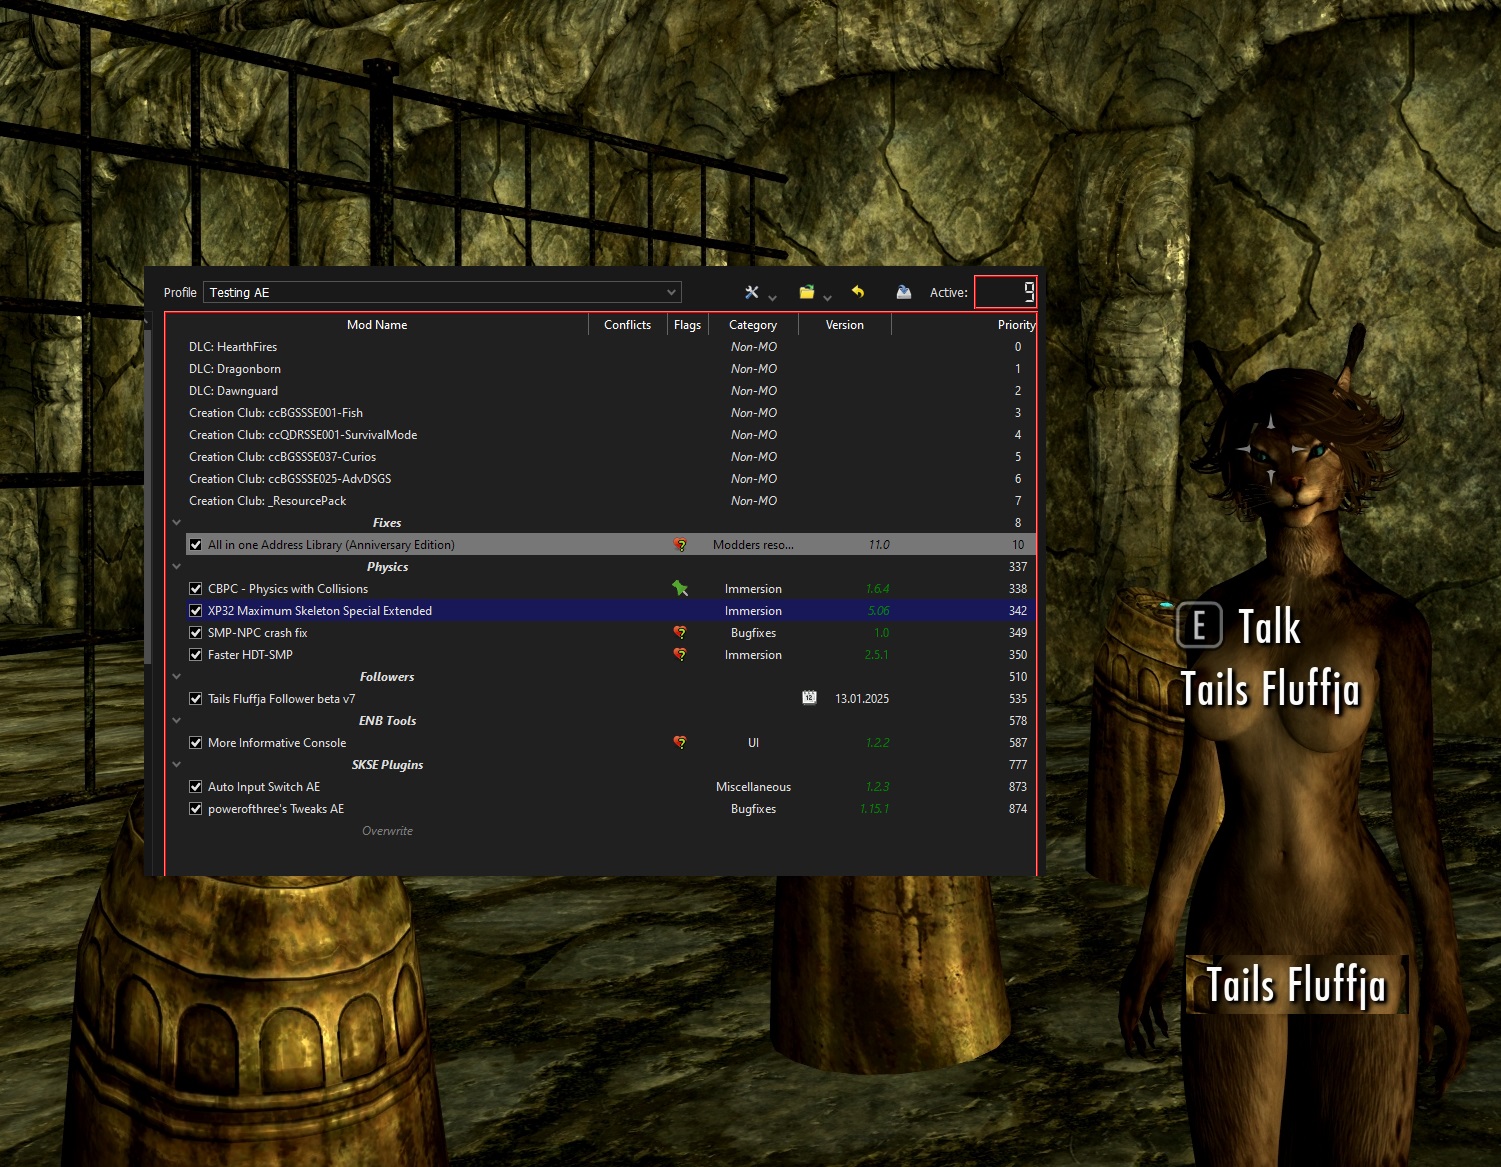Uncheck Auto Input Switch AE
The image size is (1501, 1167).
coord(196,787)
